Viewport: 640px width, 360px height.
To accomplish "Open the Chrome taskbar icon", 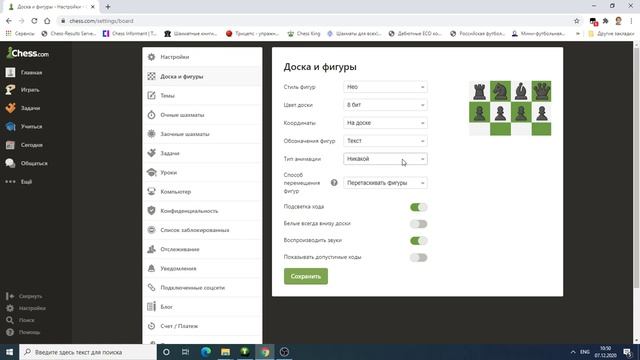I will click(265, 352).
